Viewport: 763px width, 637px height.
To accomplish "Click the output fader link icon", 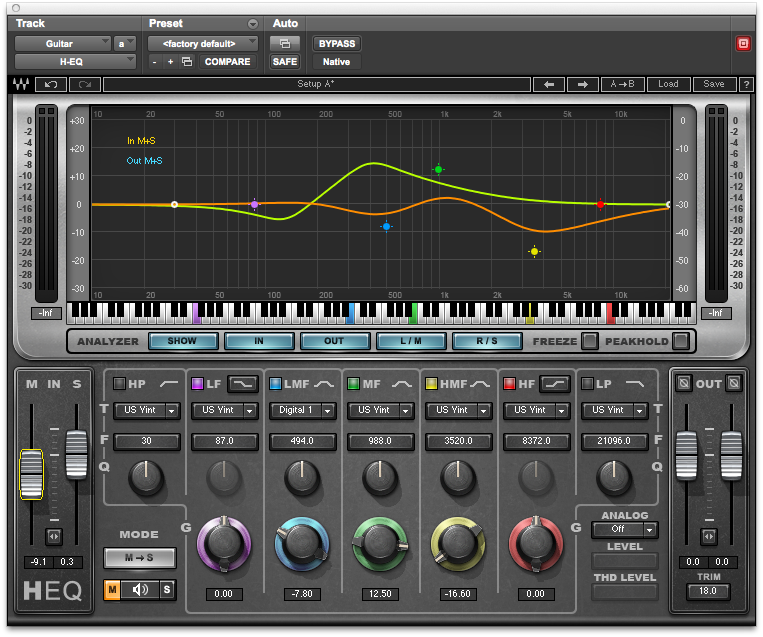I will [709, 537].
